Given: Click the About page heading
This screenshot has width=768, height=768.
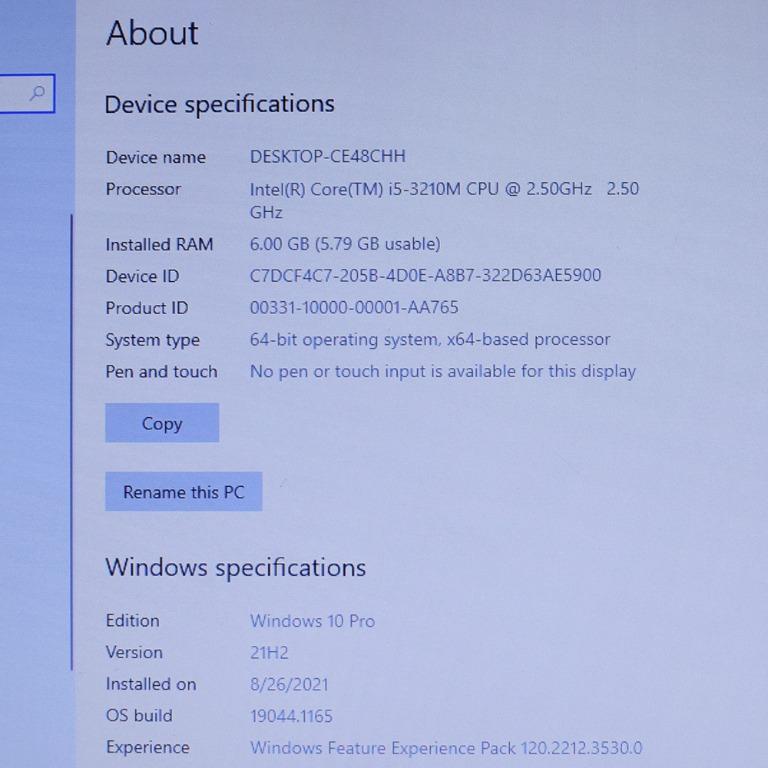Looking at the screenshot, I should click(152, 33).
